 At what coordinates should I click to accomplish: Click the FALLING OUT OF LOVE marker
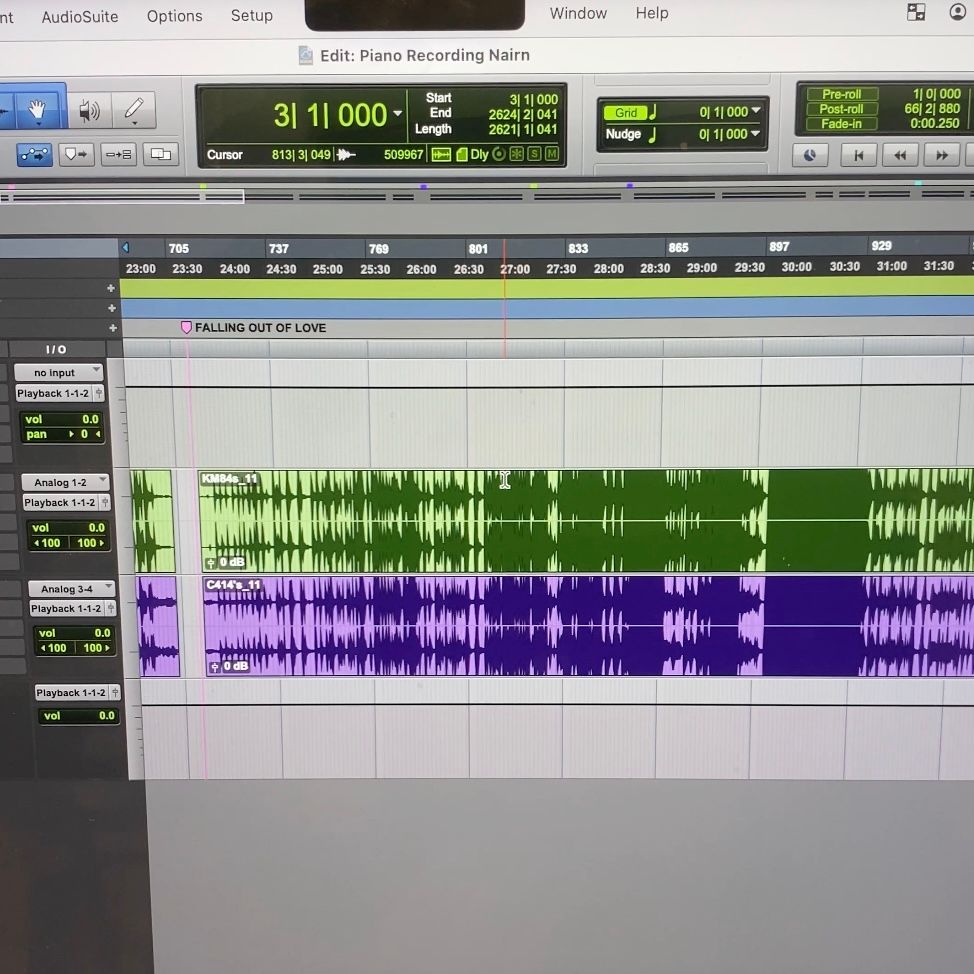click(186, 328)
